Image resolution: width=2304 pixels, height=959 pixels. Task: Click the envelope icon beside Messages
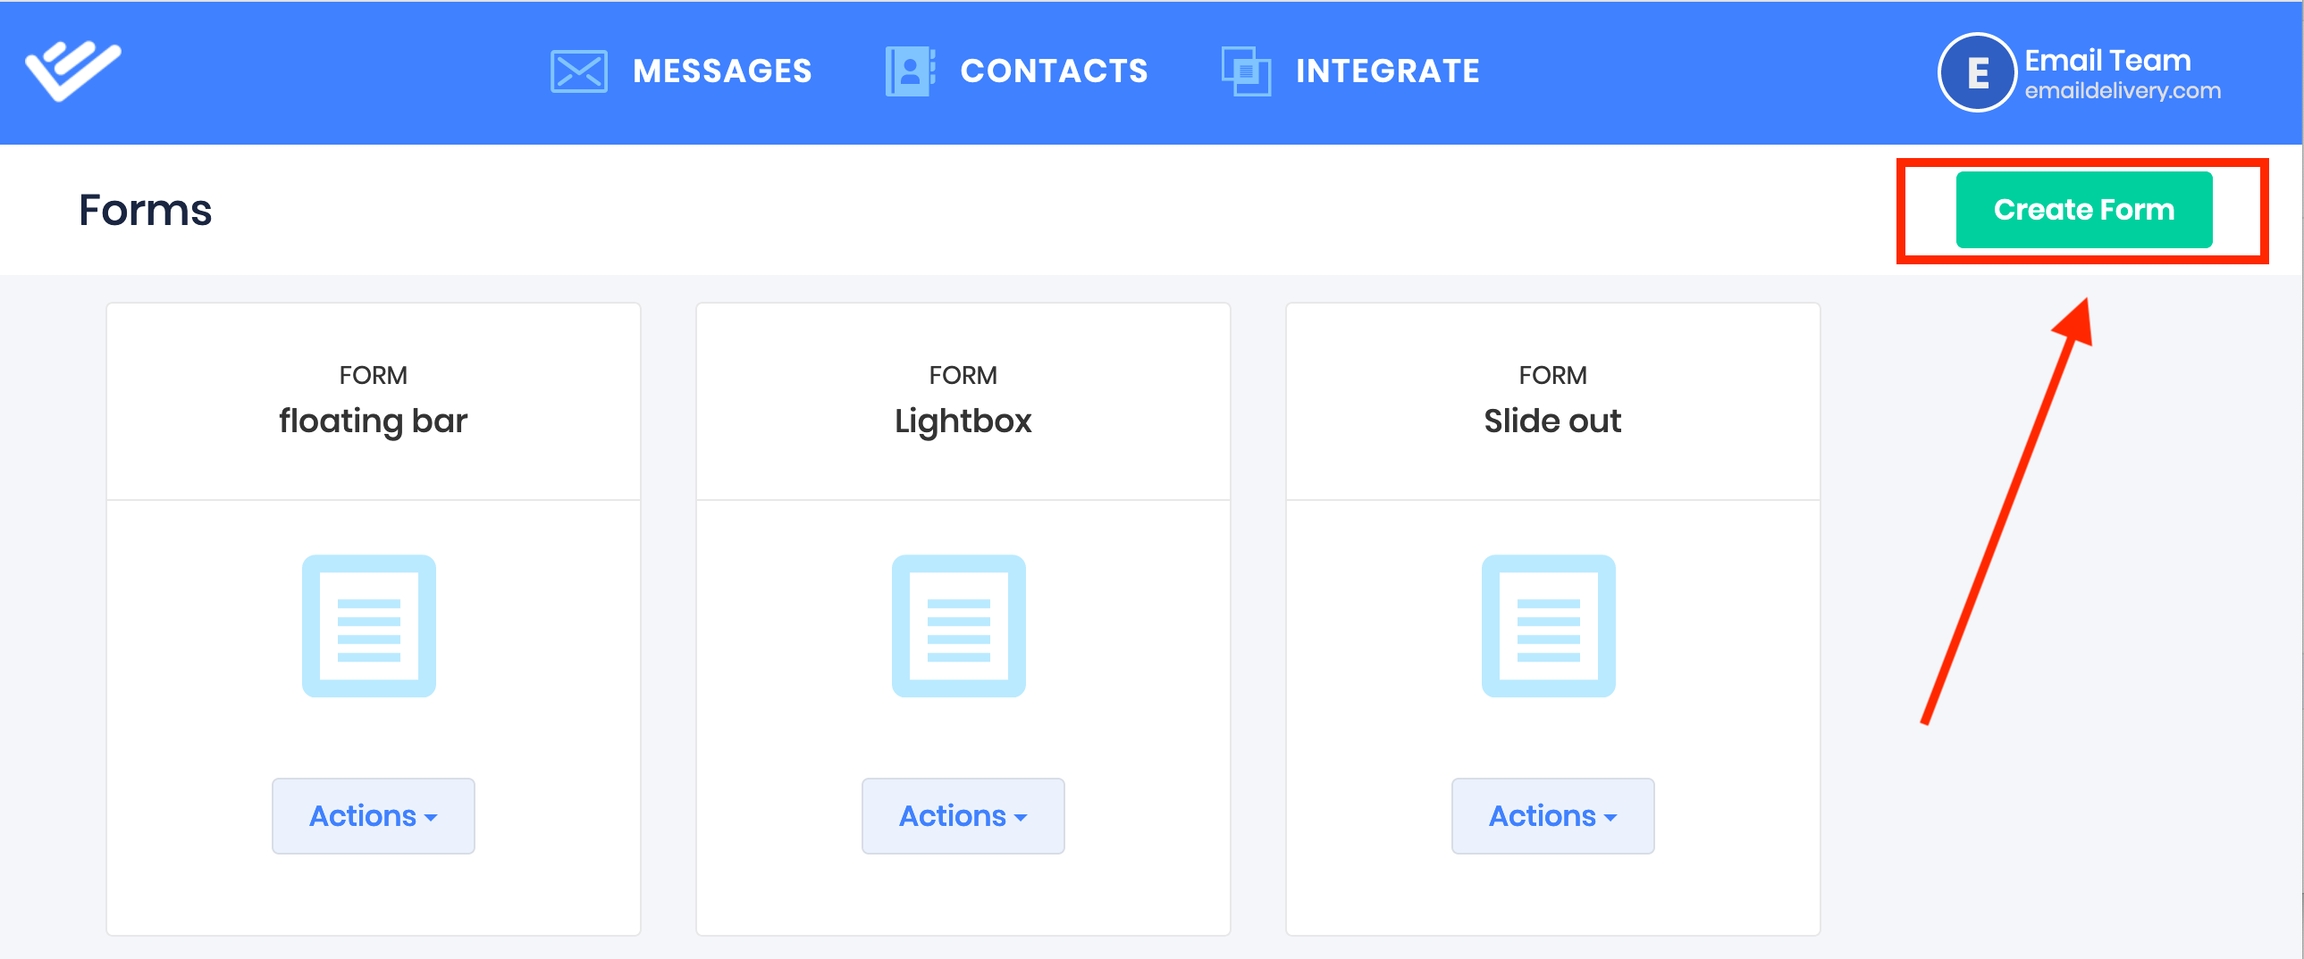(x=578, y=71)
